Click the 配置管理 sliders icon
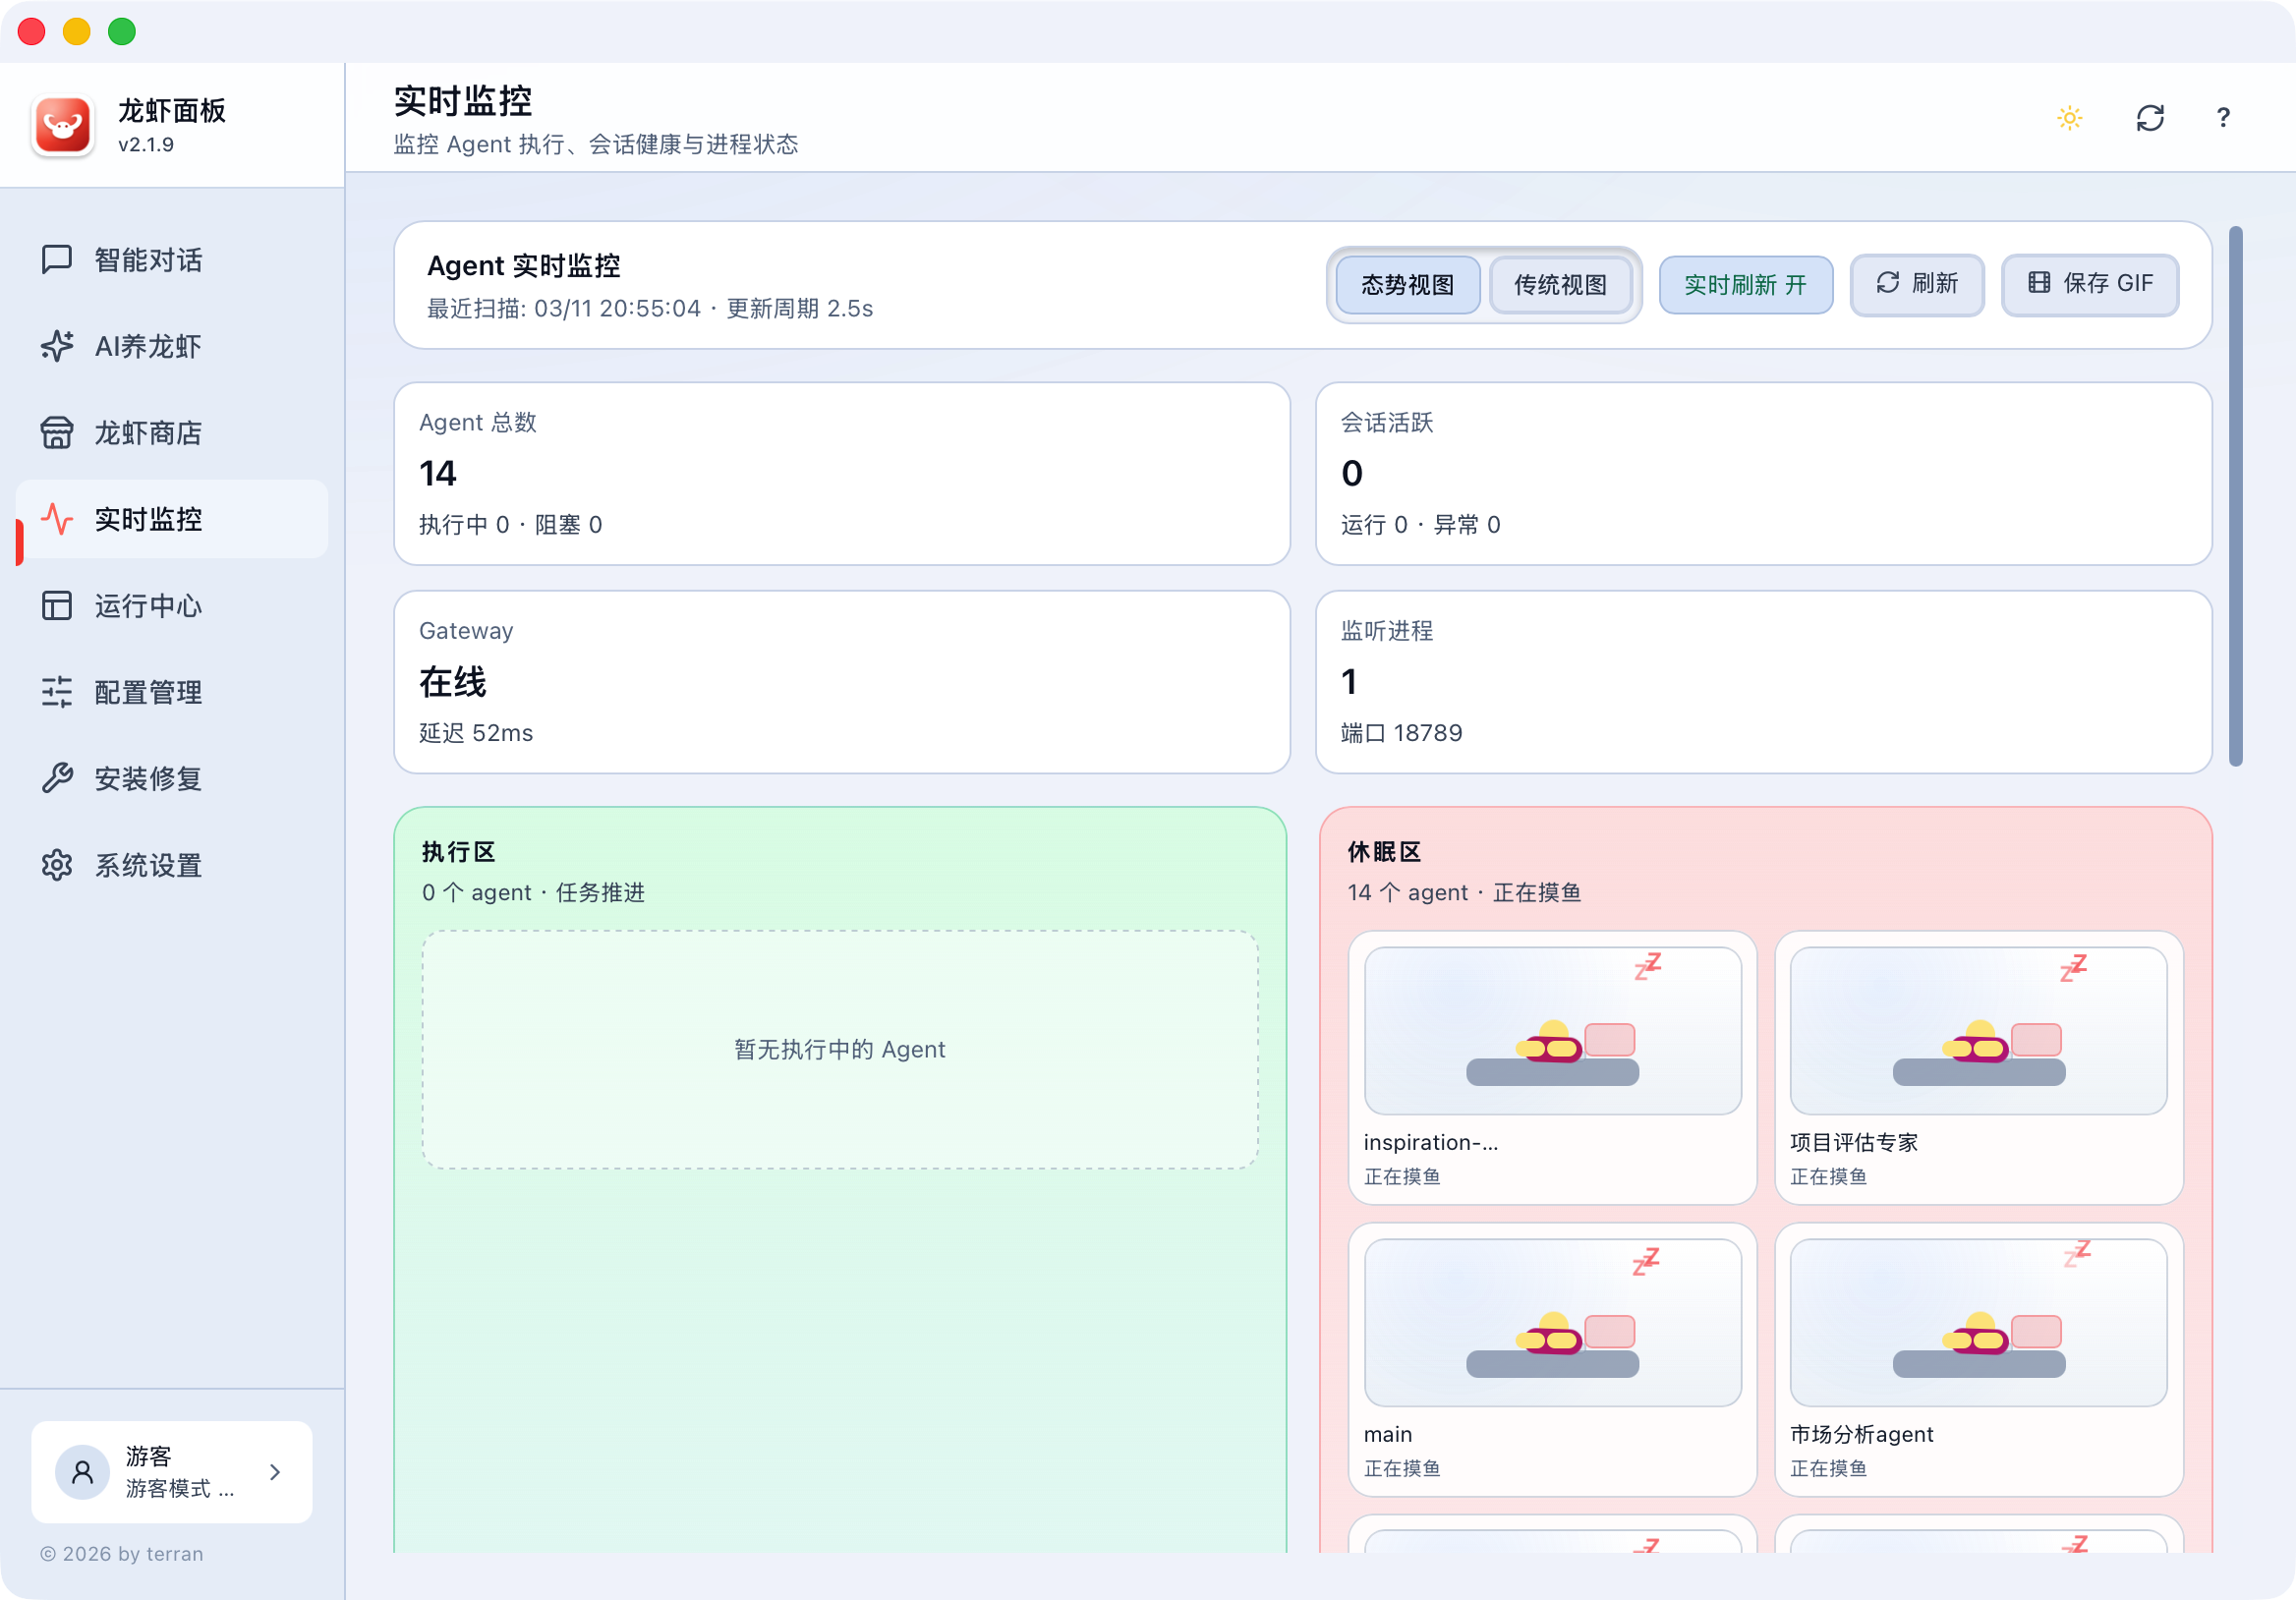The height and width of the screenshot is (1600, 2296). click(57, 692)
